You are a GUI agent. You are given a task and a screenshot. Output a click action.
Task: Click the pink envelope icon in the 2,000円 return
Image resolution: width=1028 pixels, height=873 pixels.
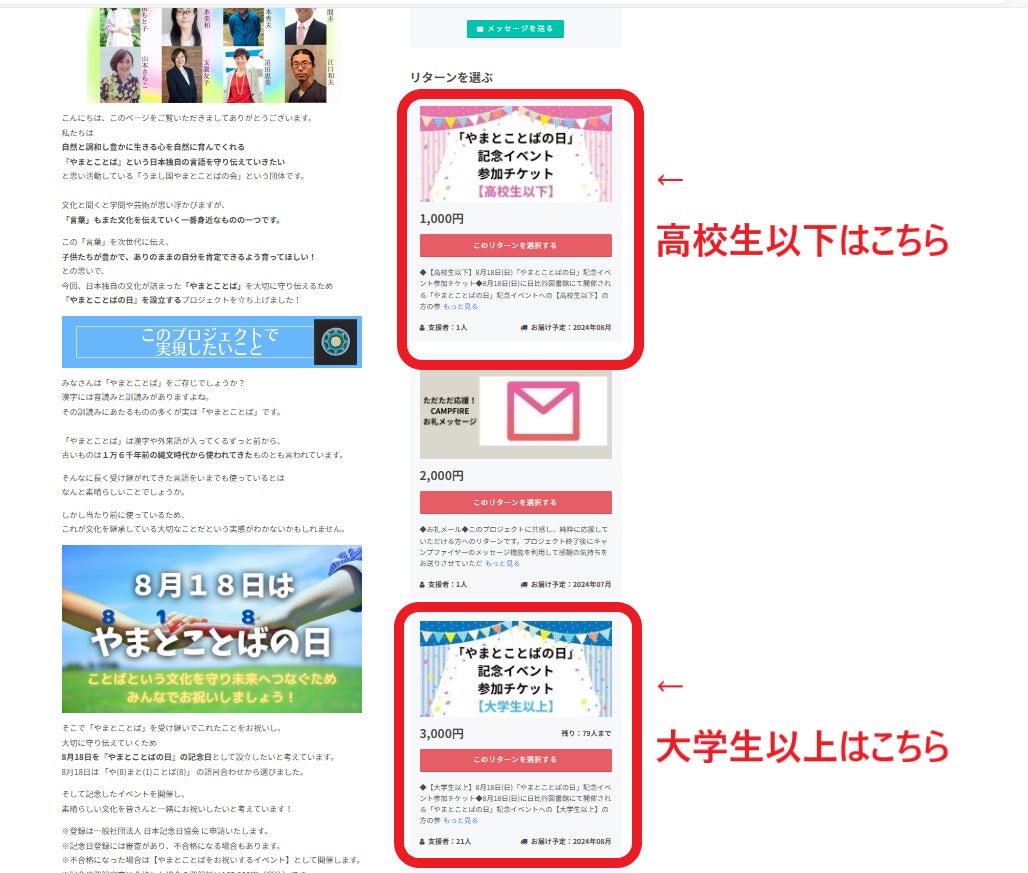point(543,410)
